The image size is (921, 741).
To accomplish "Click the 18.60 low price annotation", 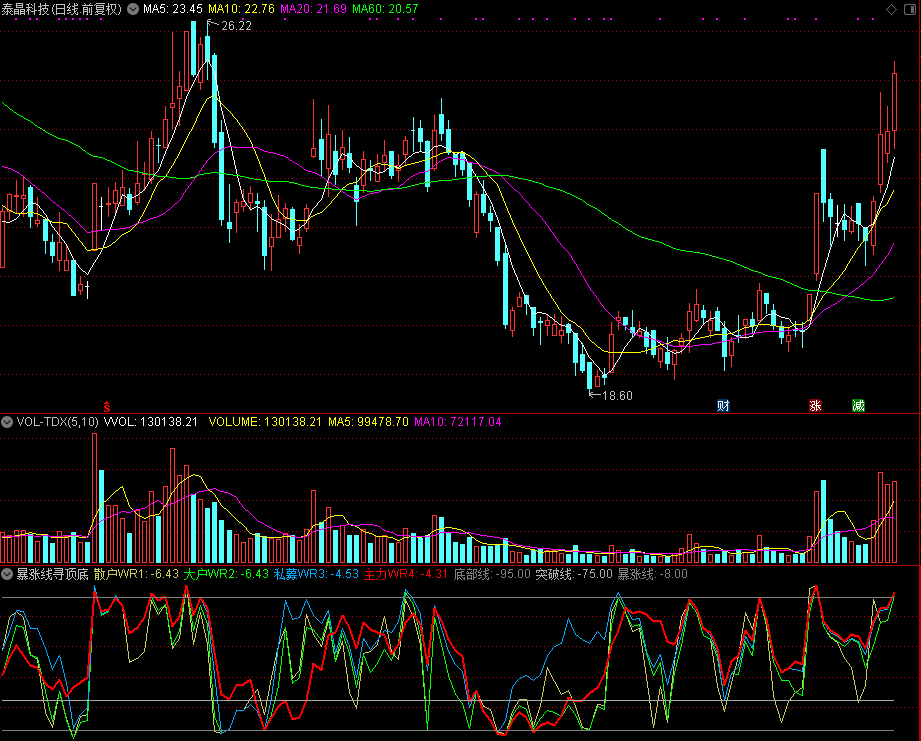I will pos(617,396).
